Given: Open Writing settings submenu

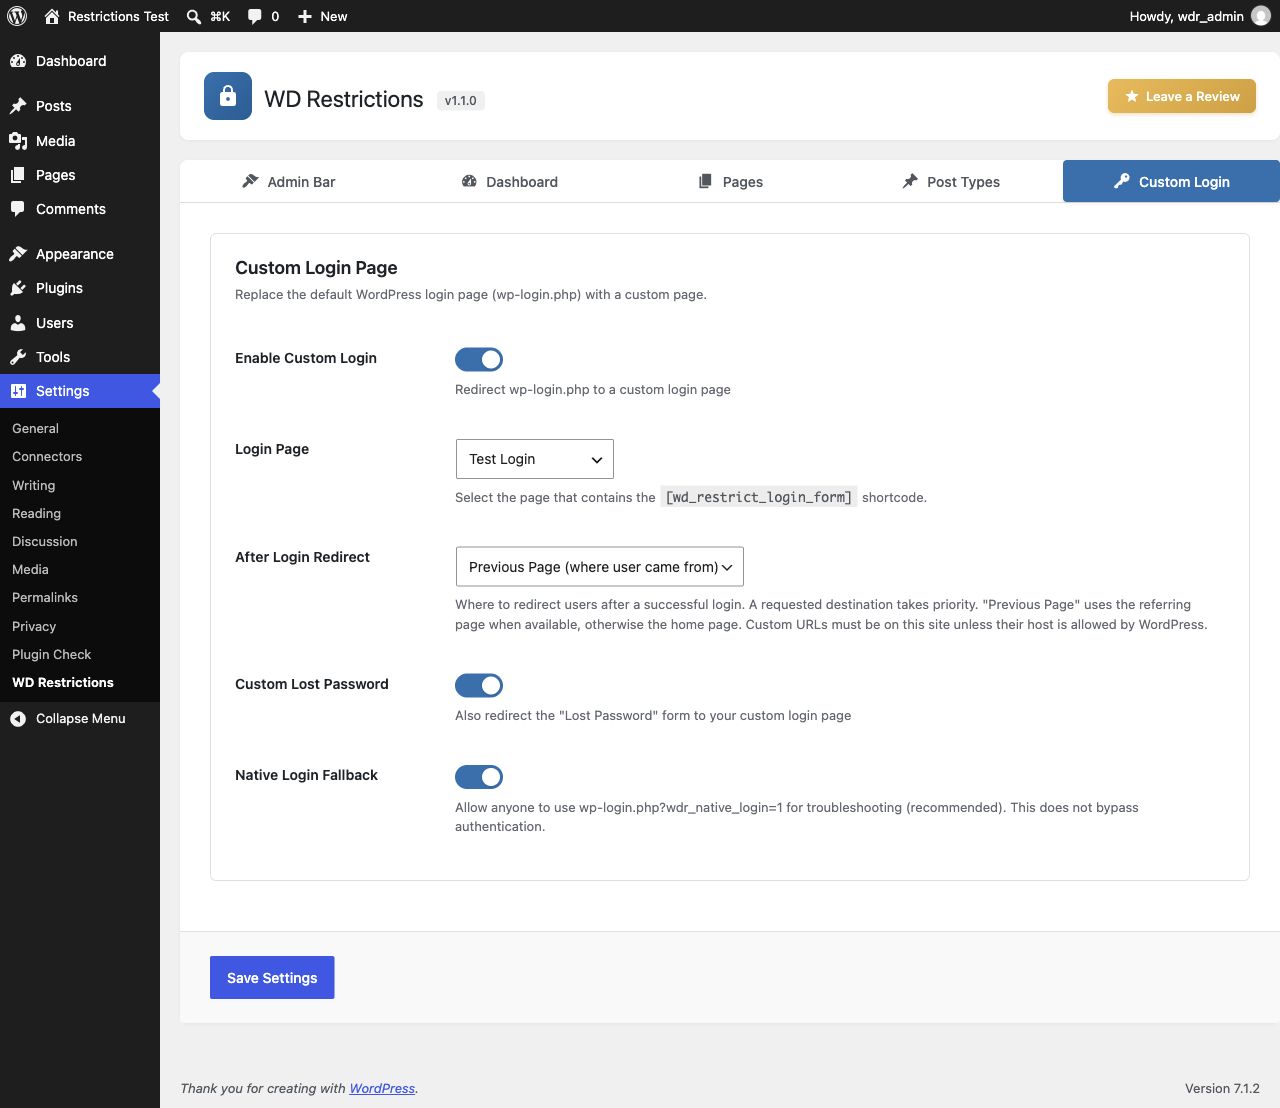Looking at the screenshot, I should coord(34,485).
